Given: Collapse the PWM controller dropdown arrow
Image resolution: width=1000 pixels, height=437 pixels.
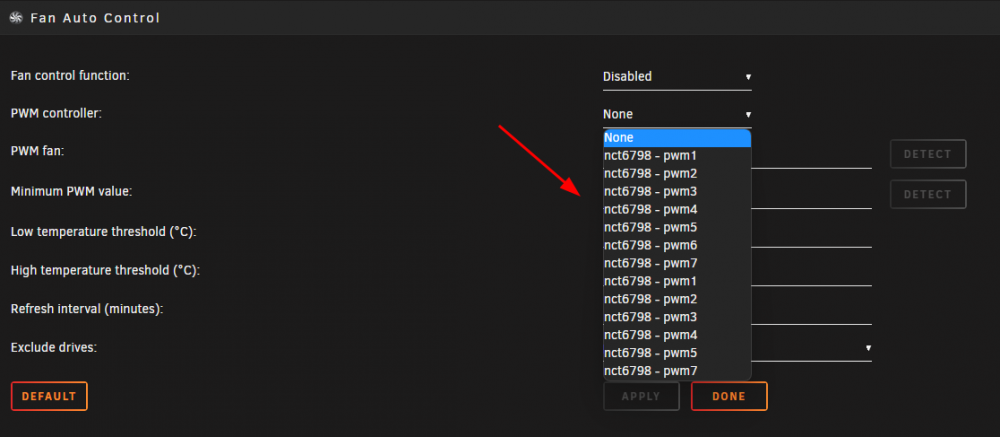Looking at the screenshot, I should (x=748, y=115).
